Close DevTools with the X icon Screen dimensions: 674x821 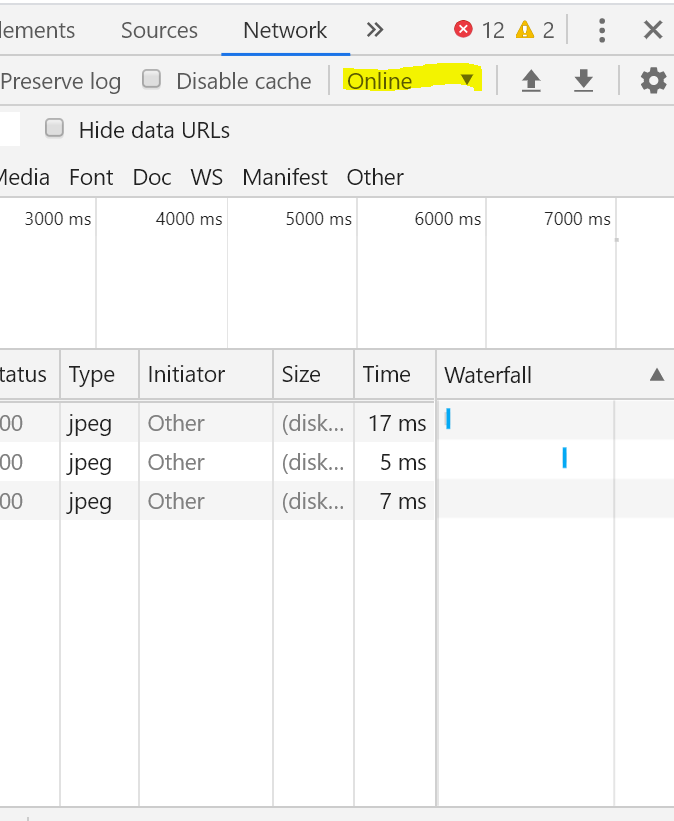point(653,30)
